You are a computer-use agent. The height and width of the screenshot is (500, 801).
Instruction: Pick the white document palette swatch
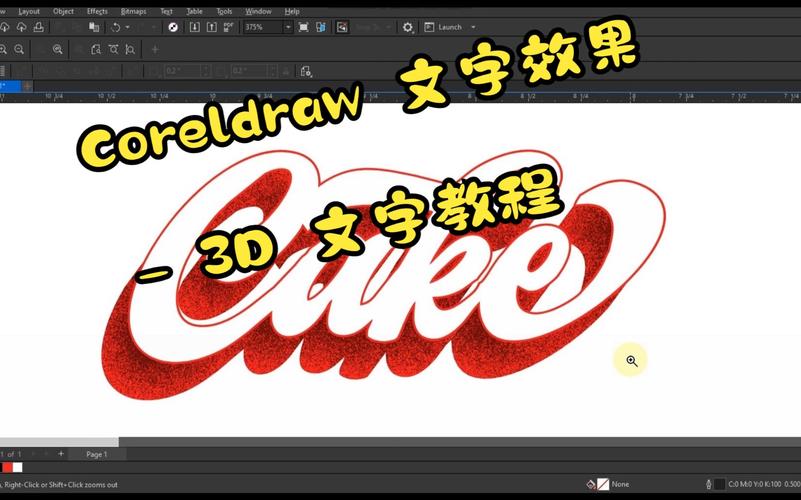[x=18, y=467]
